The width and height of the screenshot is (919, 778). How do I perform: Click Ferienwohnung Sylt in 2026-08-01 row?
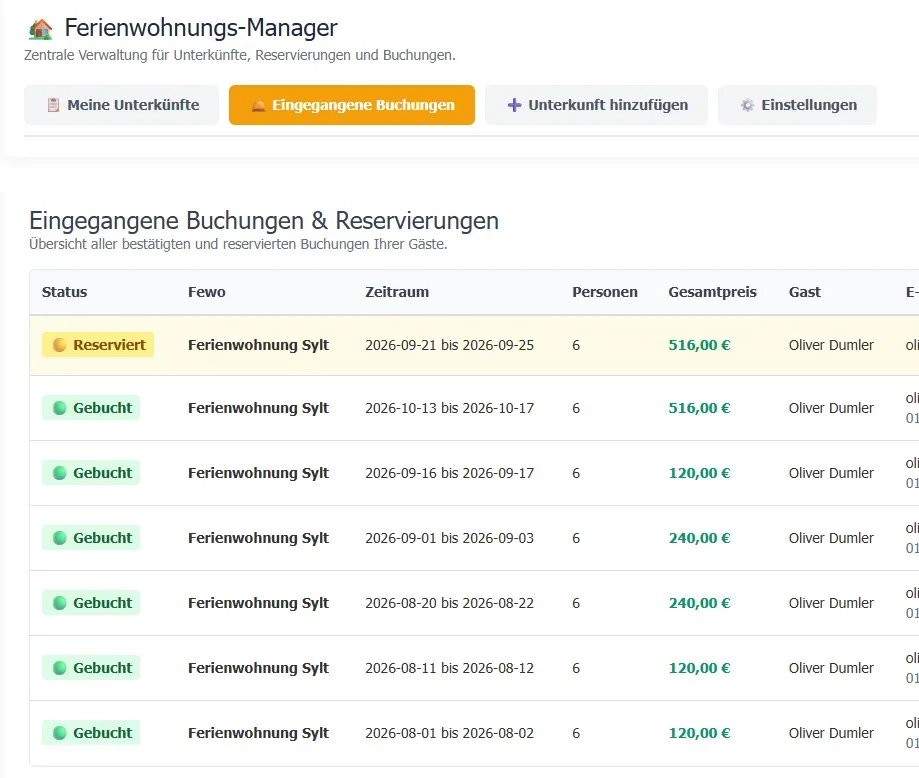tap(258, 733)
